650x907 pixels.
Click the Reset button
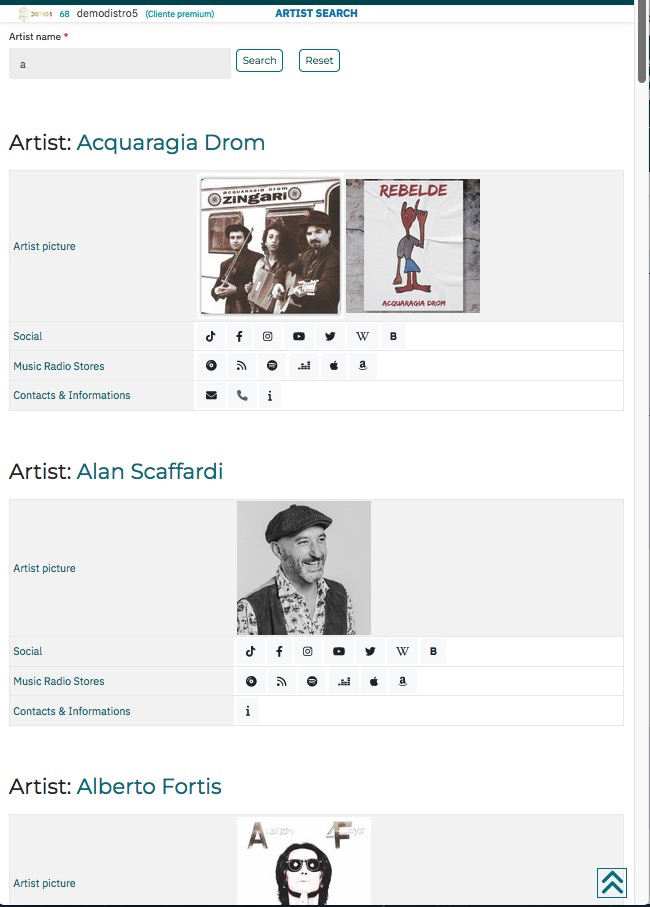(x=319, y=60)
